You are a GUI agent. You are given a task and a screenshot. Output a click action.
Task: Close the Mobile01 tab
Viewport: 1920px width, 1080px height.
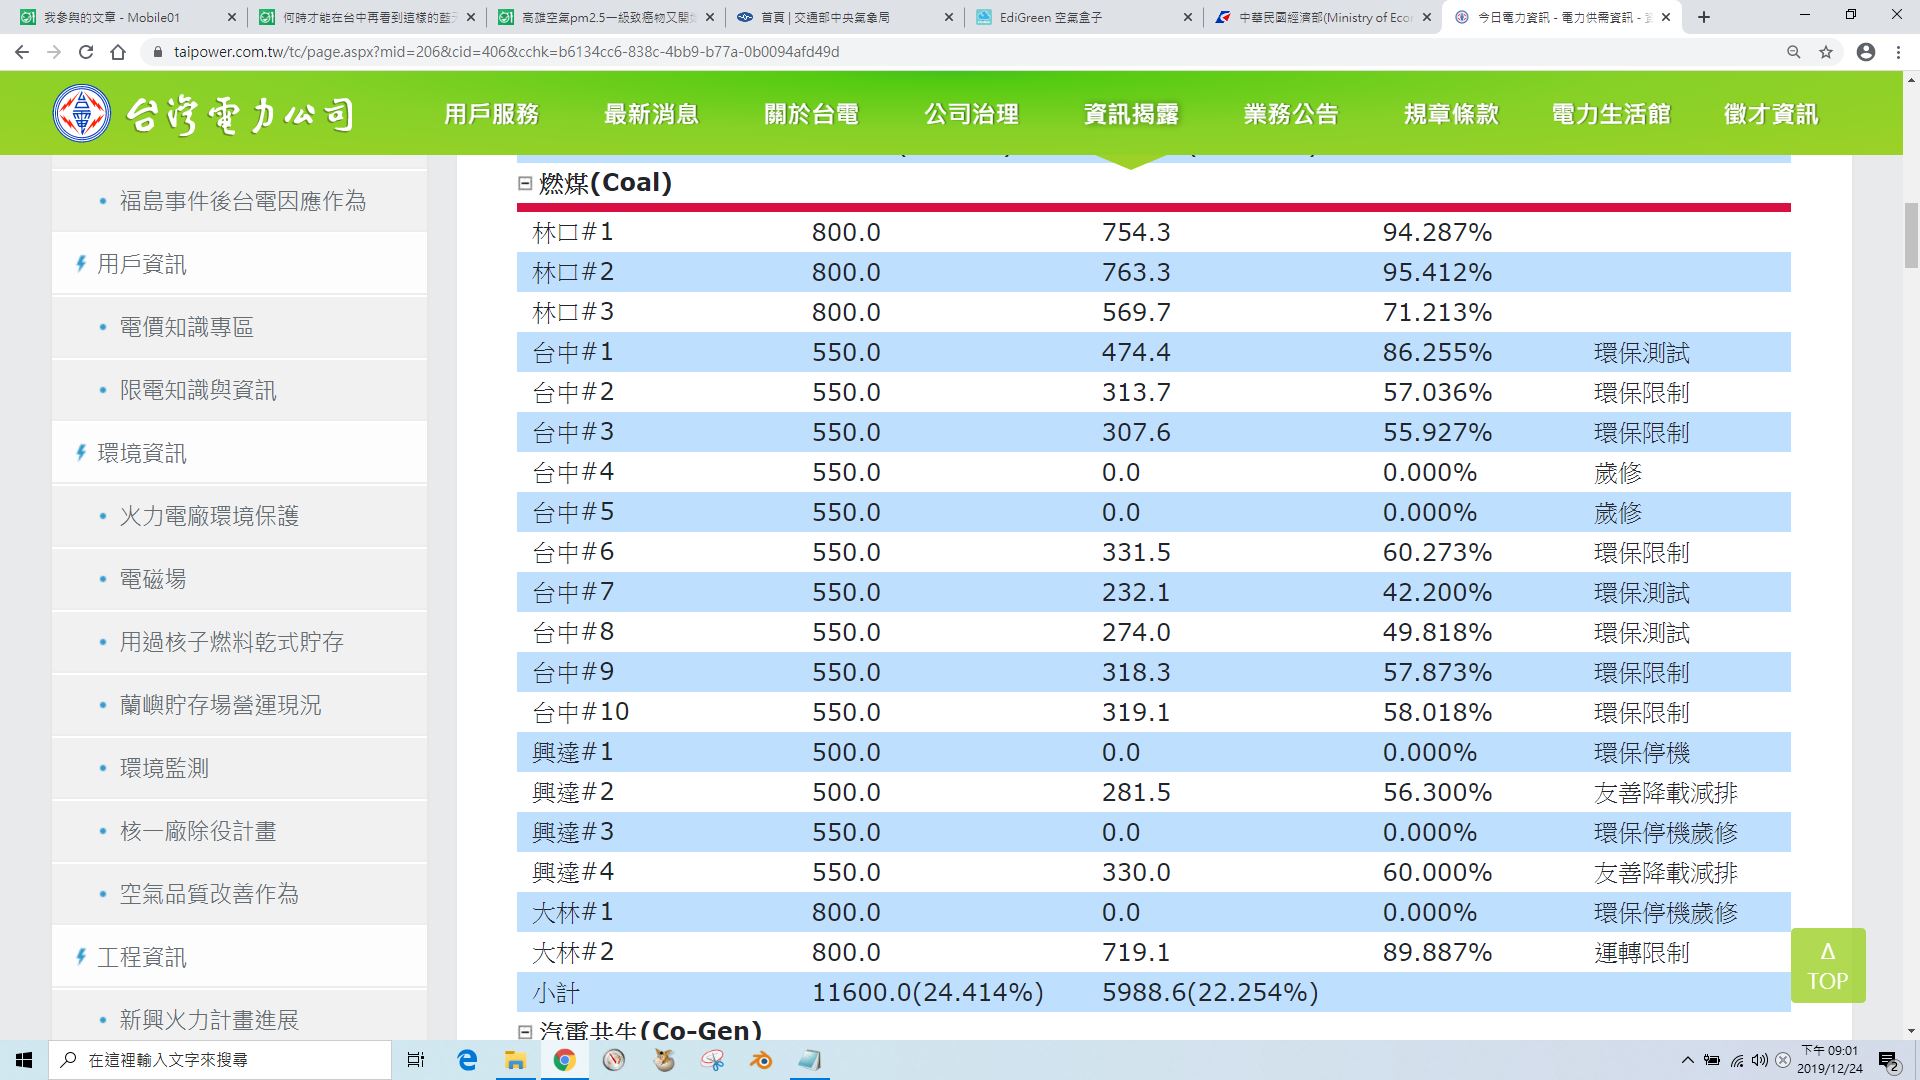232,17
